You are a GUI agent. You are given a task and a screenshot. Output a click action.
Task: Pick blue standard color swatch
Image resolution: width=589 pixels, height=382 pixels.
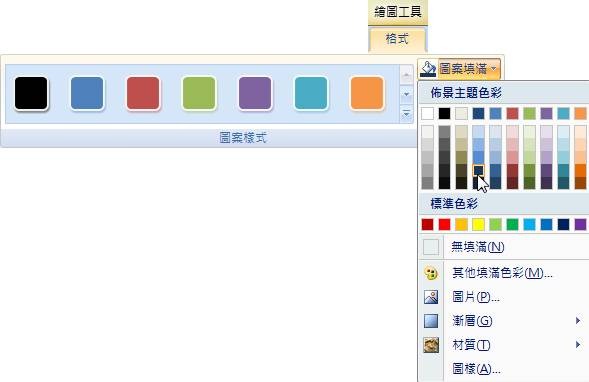[x=546, y=225]
